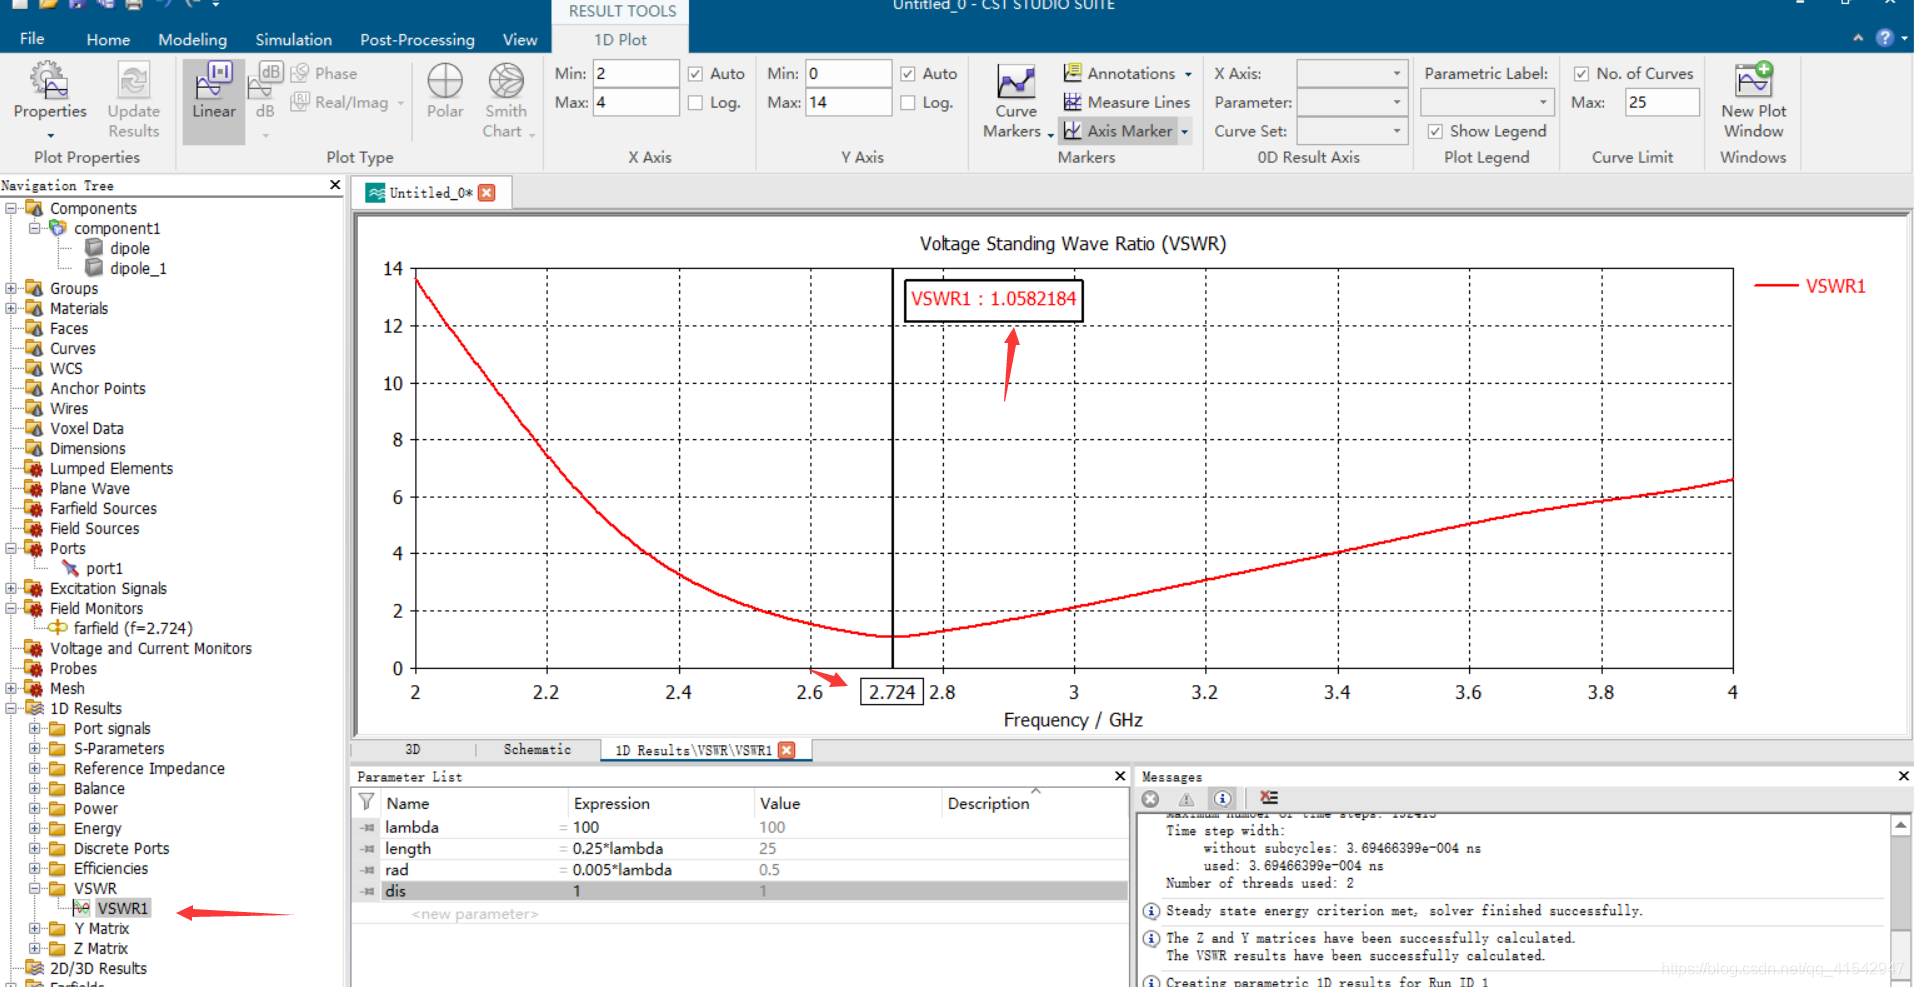Screen dimensions: 1914x987
Task: Close the Navigation Tree panel
Action: (335, 185)
